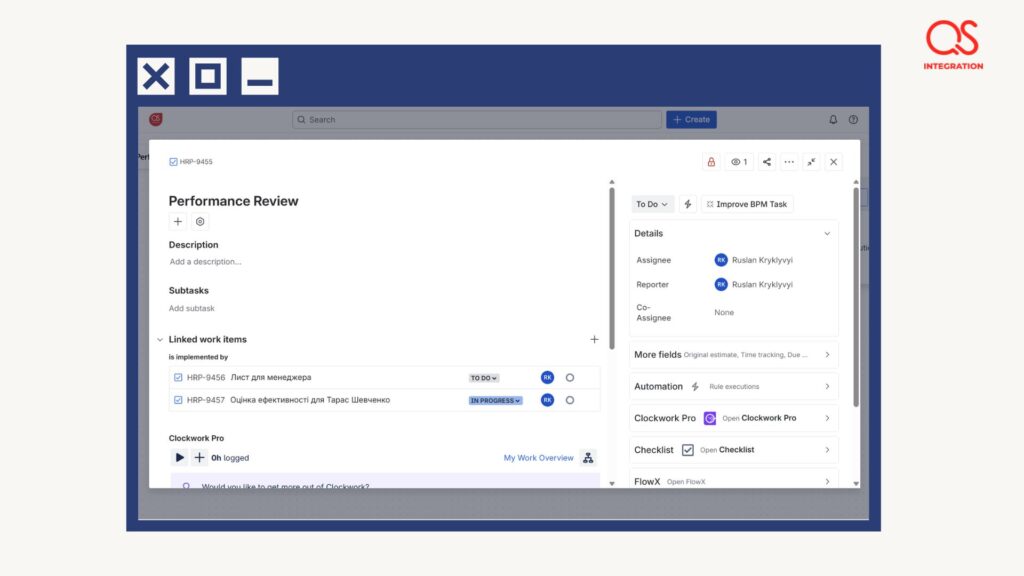
Task: Toggle circle checkbox on HRP-9457 row
Action: point(570,400)
